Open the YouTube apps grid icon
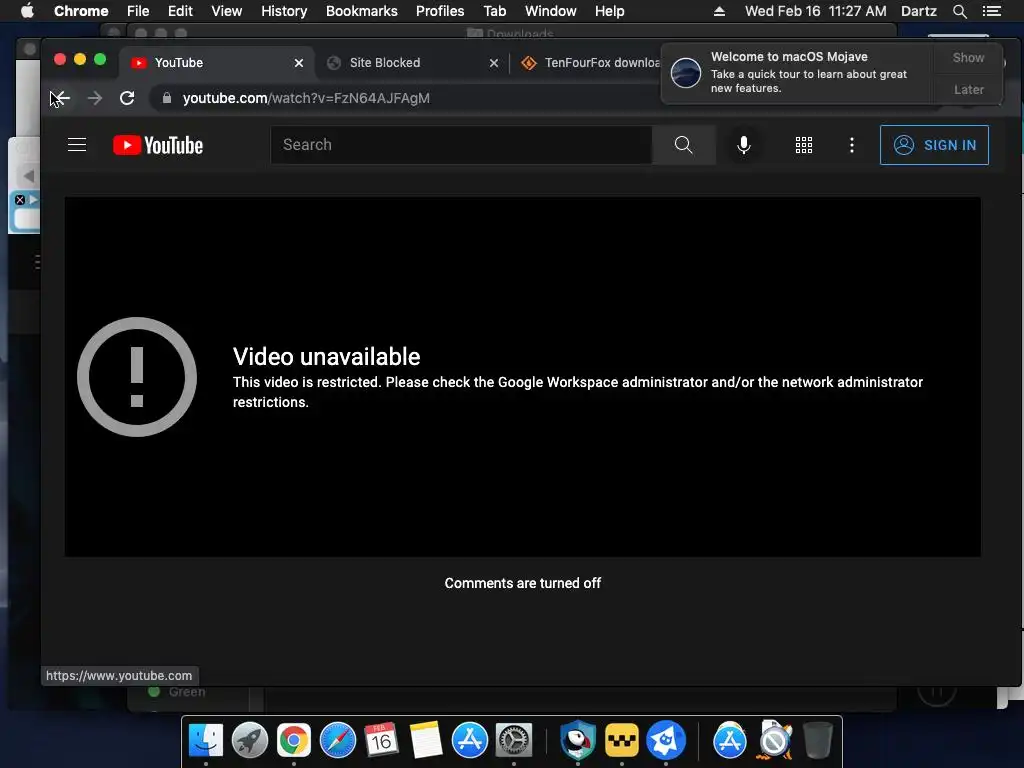 pyautogui.click(x=804, y=145)
